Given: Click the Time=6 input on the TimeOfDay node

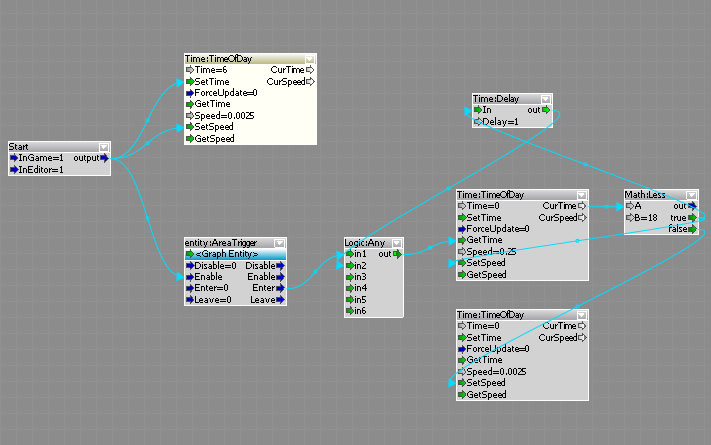Looking at the screenshot, I should click(x=210, y=70).
